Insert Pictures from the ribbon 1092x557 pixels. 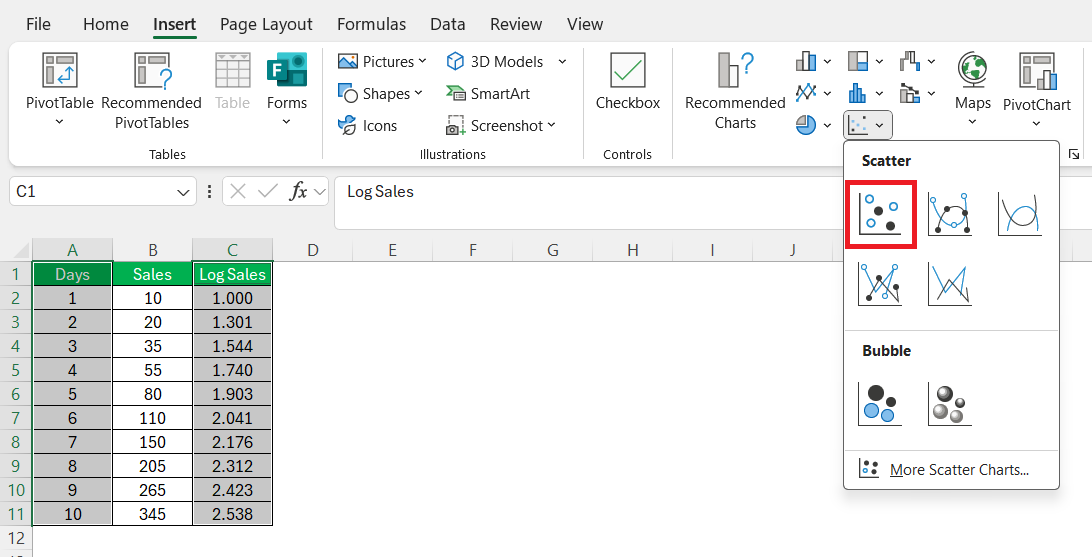382,61
